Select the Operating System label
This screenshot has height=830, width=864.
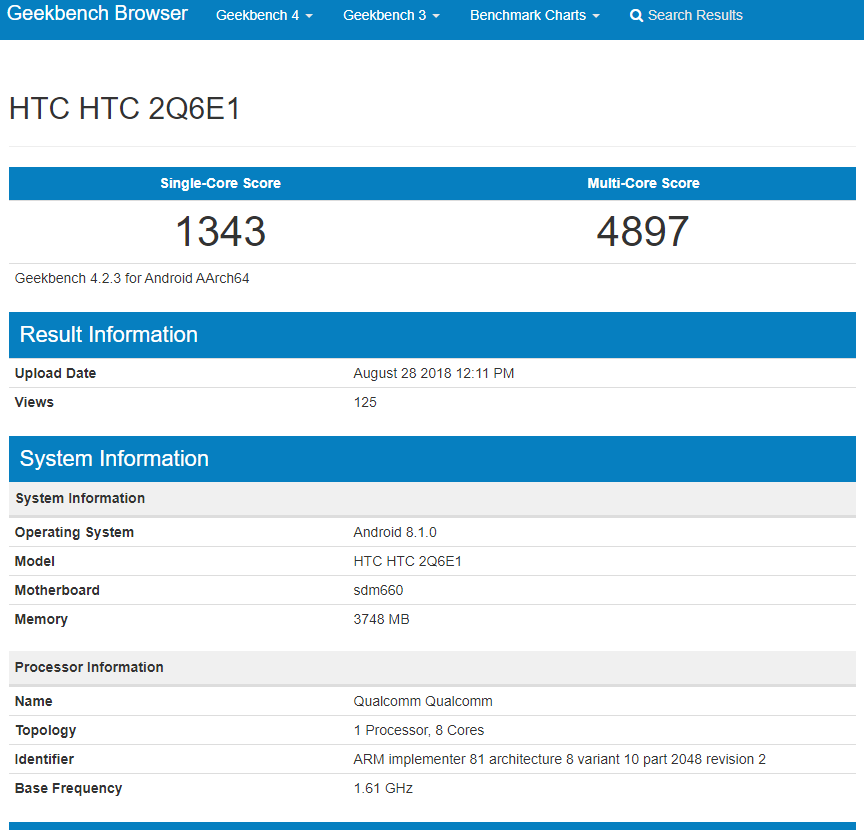click(74, 532)
